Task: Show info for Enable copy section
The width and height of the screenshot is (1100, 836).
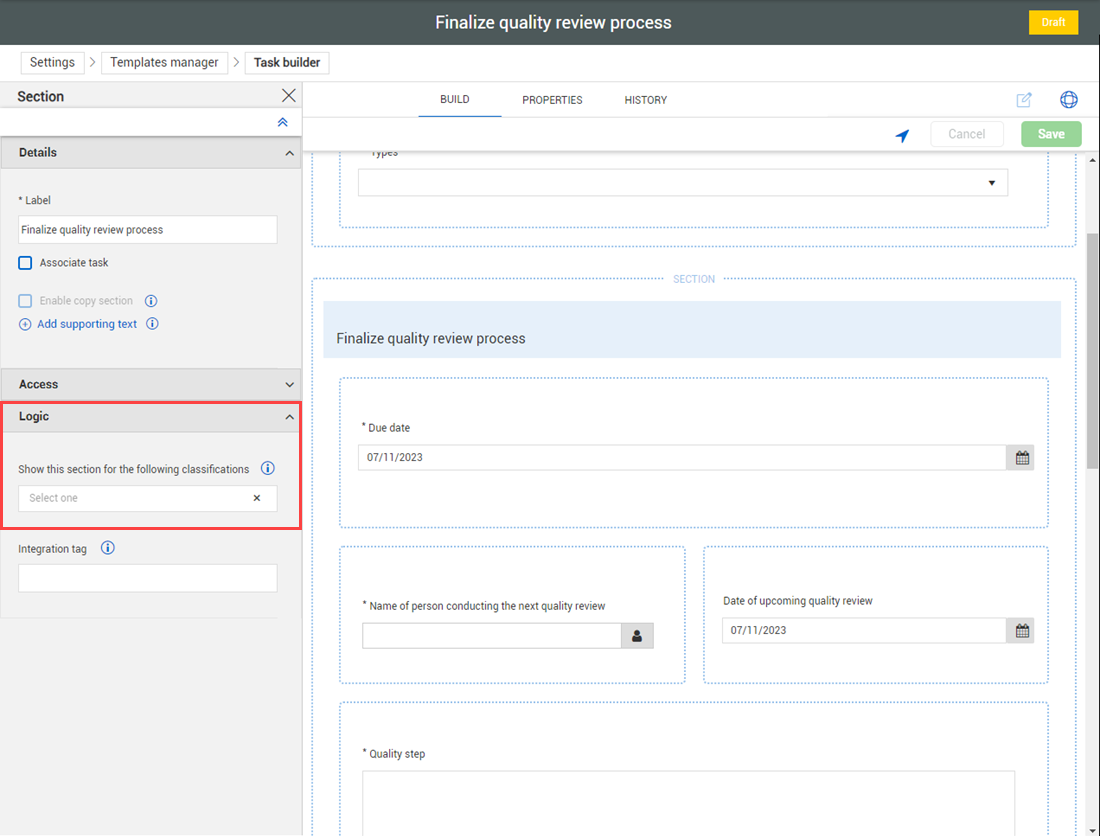Action: tap(151, 301)
